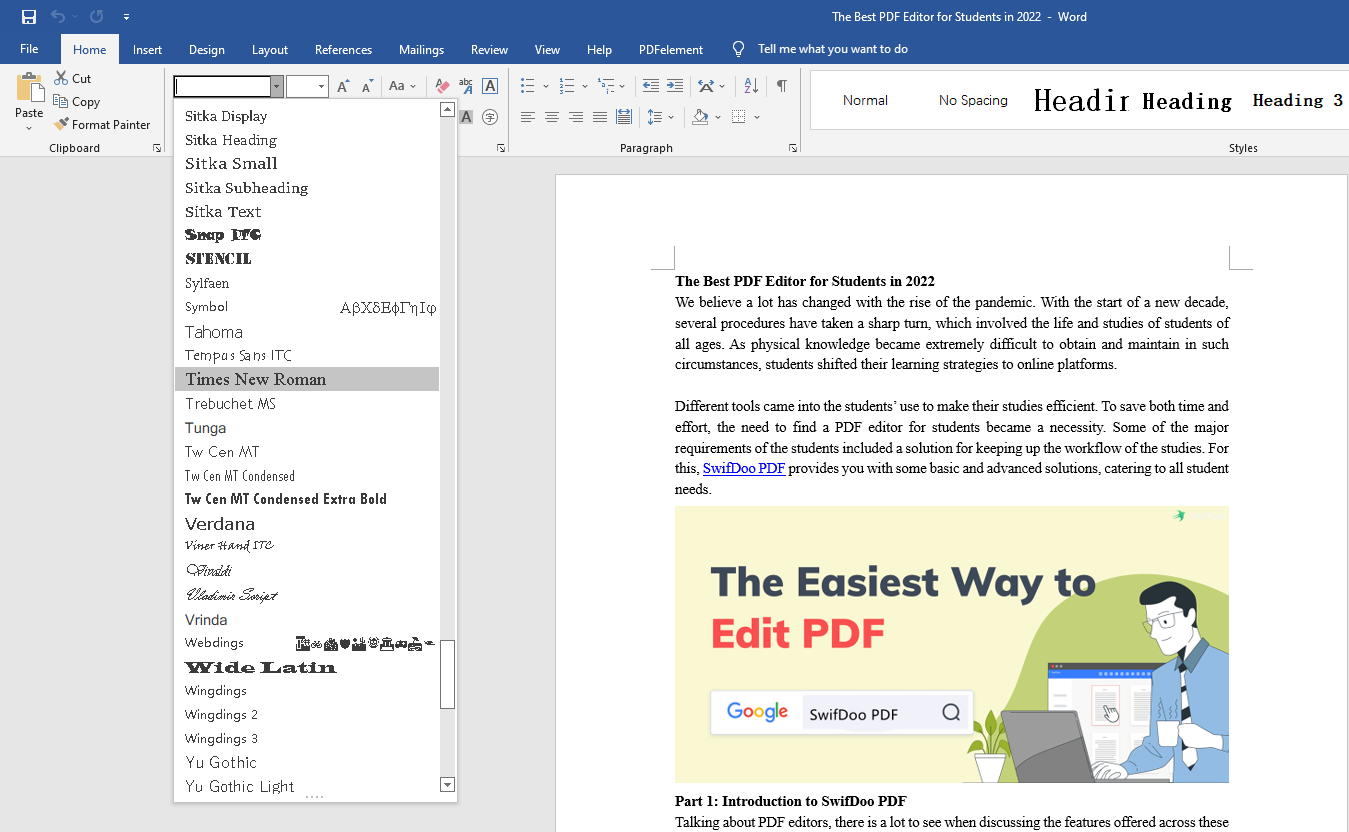Screen dimensions: 1349x832
Task: Start a numbered list
Action: [x=567, y=86]
